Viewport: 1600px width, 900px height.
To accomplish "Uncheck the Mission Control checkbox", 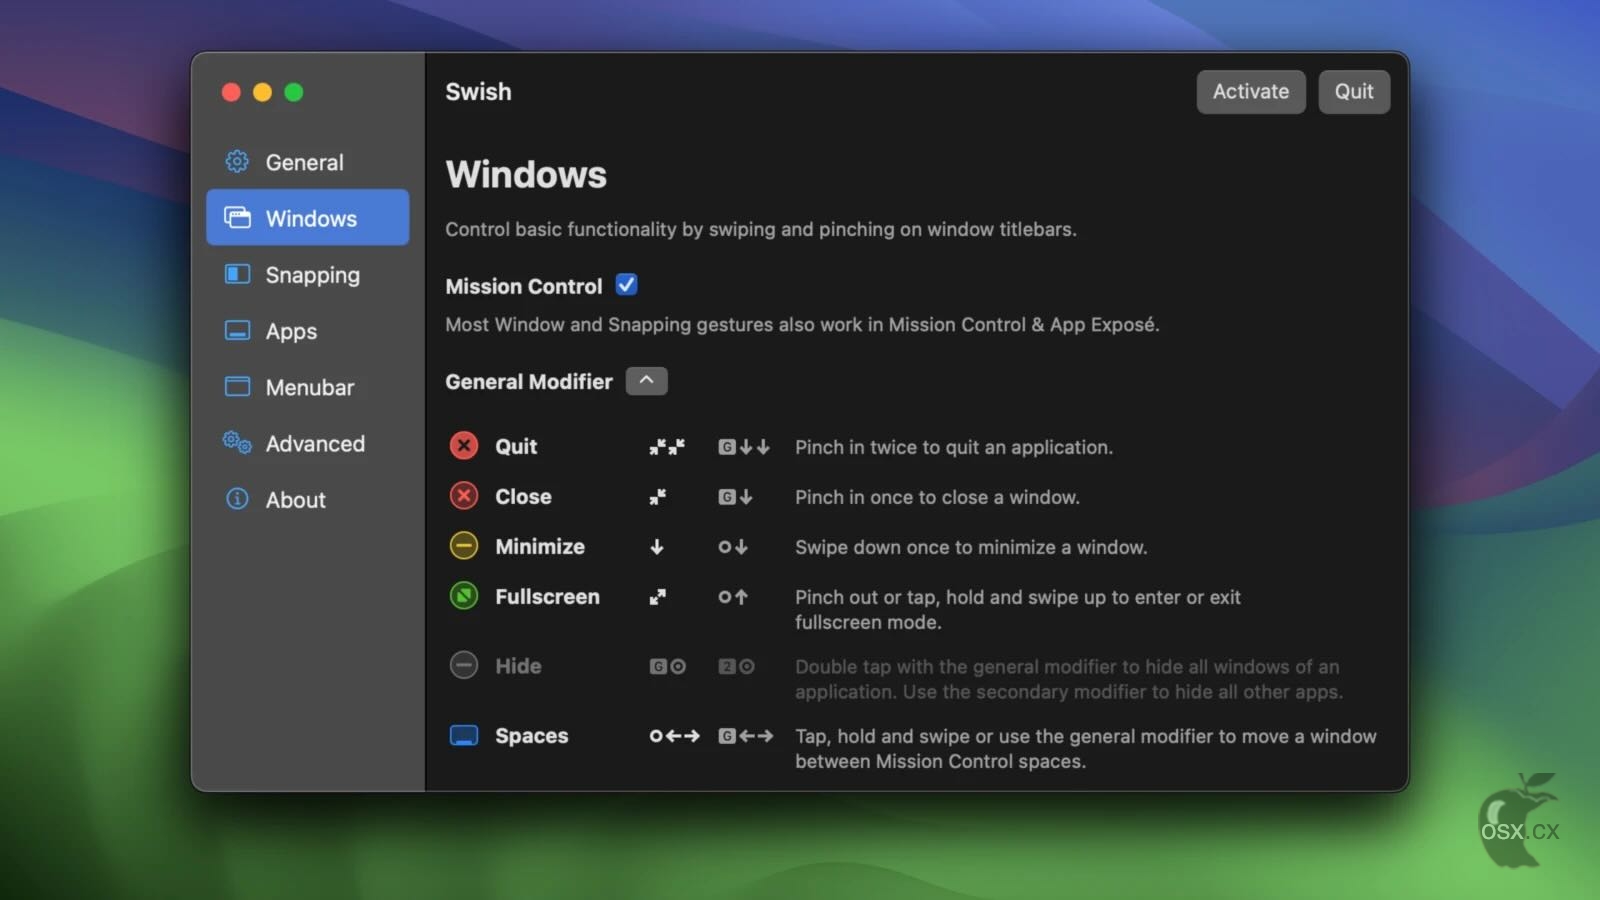I will (626, 285).
